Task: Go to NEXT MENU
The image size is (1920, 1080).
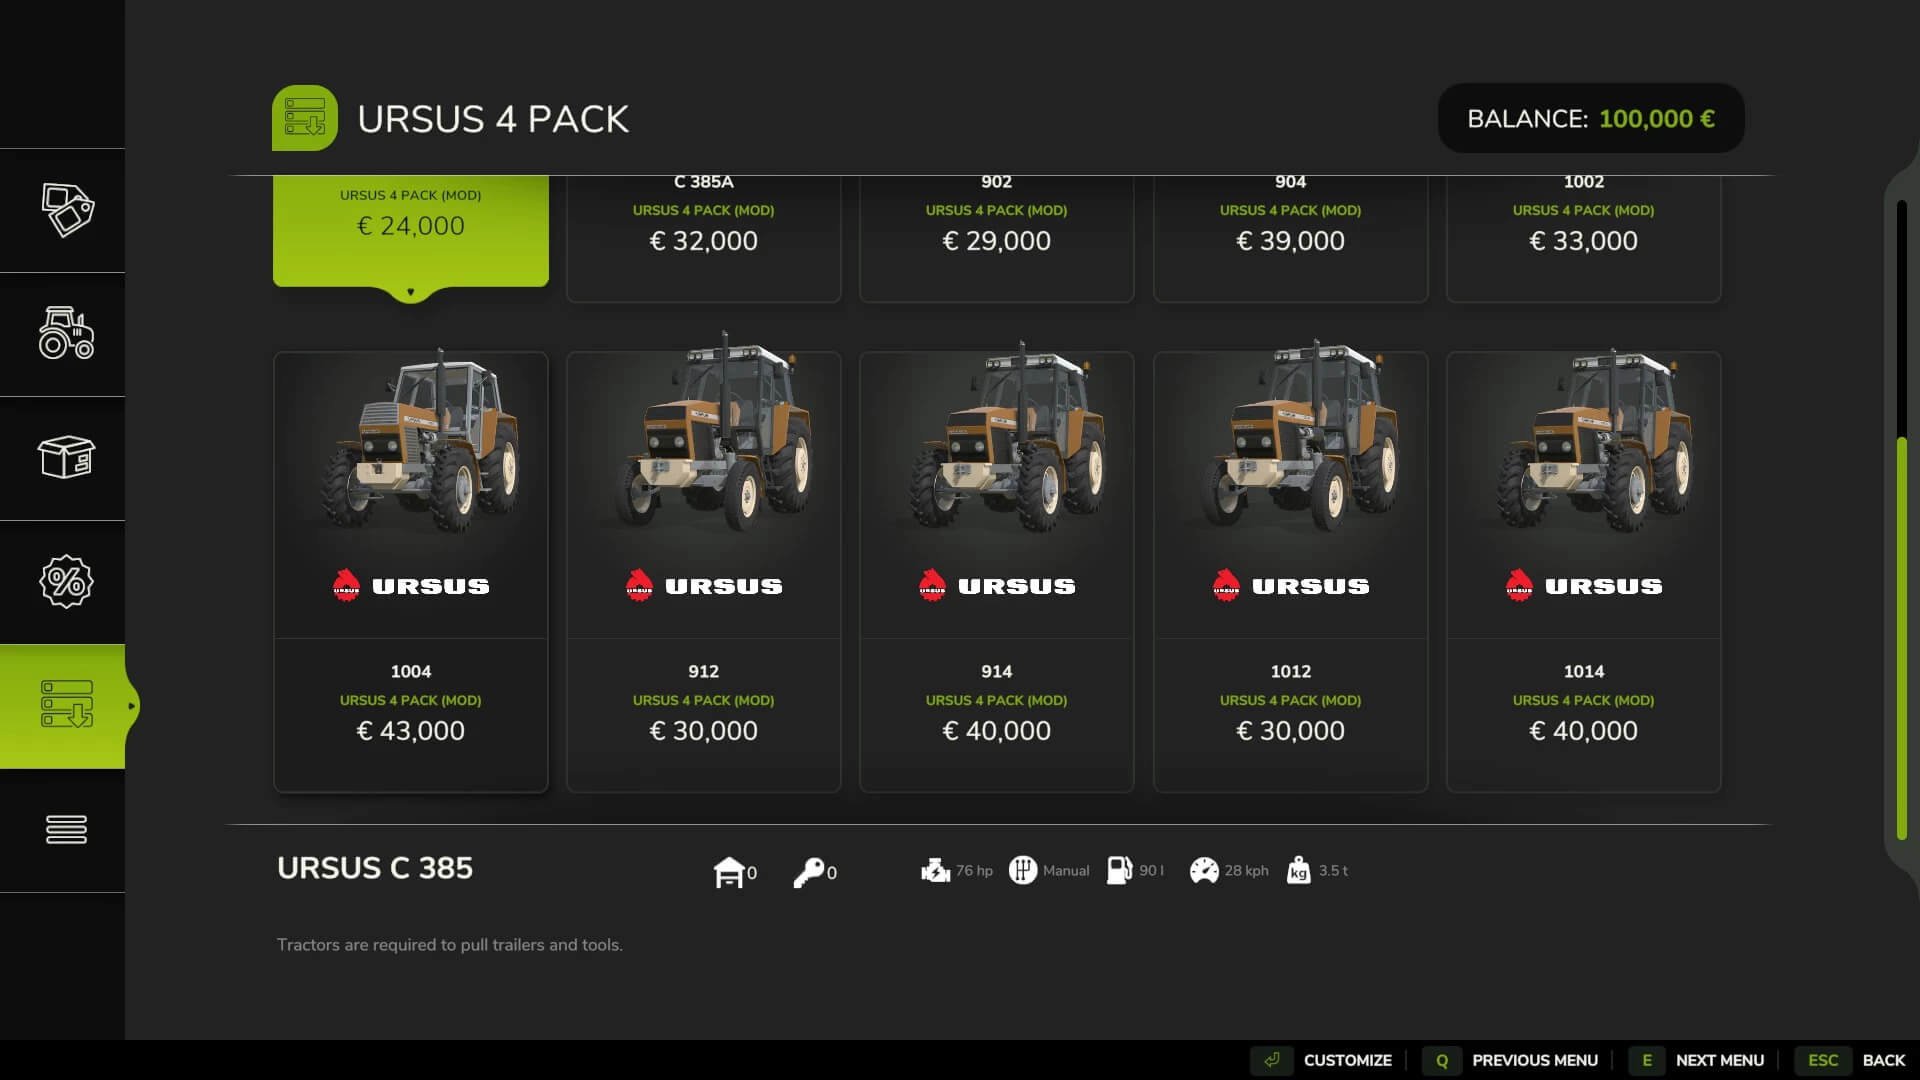Action: click(1697, 1060)
